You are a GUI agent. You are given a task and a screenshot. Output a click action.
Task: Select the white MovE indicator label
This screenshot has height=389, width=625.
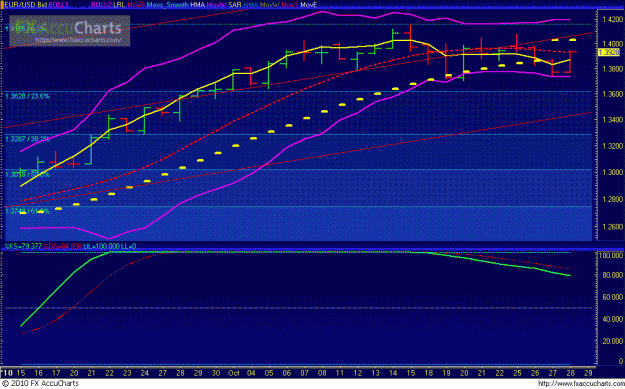[x=308, y=5]
